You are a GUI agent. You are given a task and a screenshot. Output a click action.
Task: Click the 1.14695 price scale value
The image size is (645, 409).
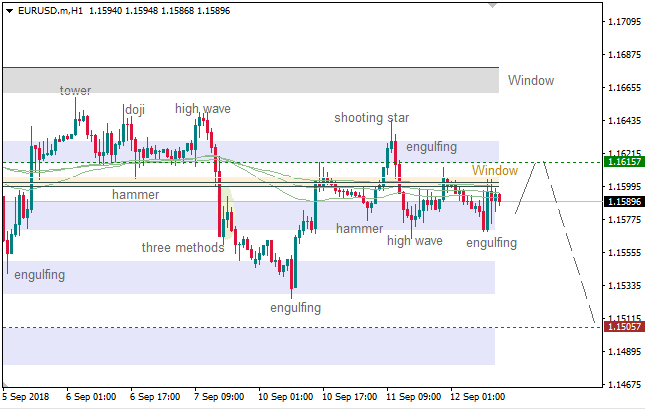click(x=623, y=384)
